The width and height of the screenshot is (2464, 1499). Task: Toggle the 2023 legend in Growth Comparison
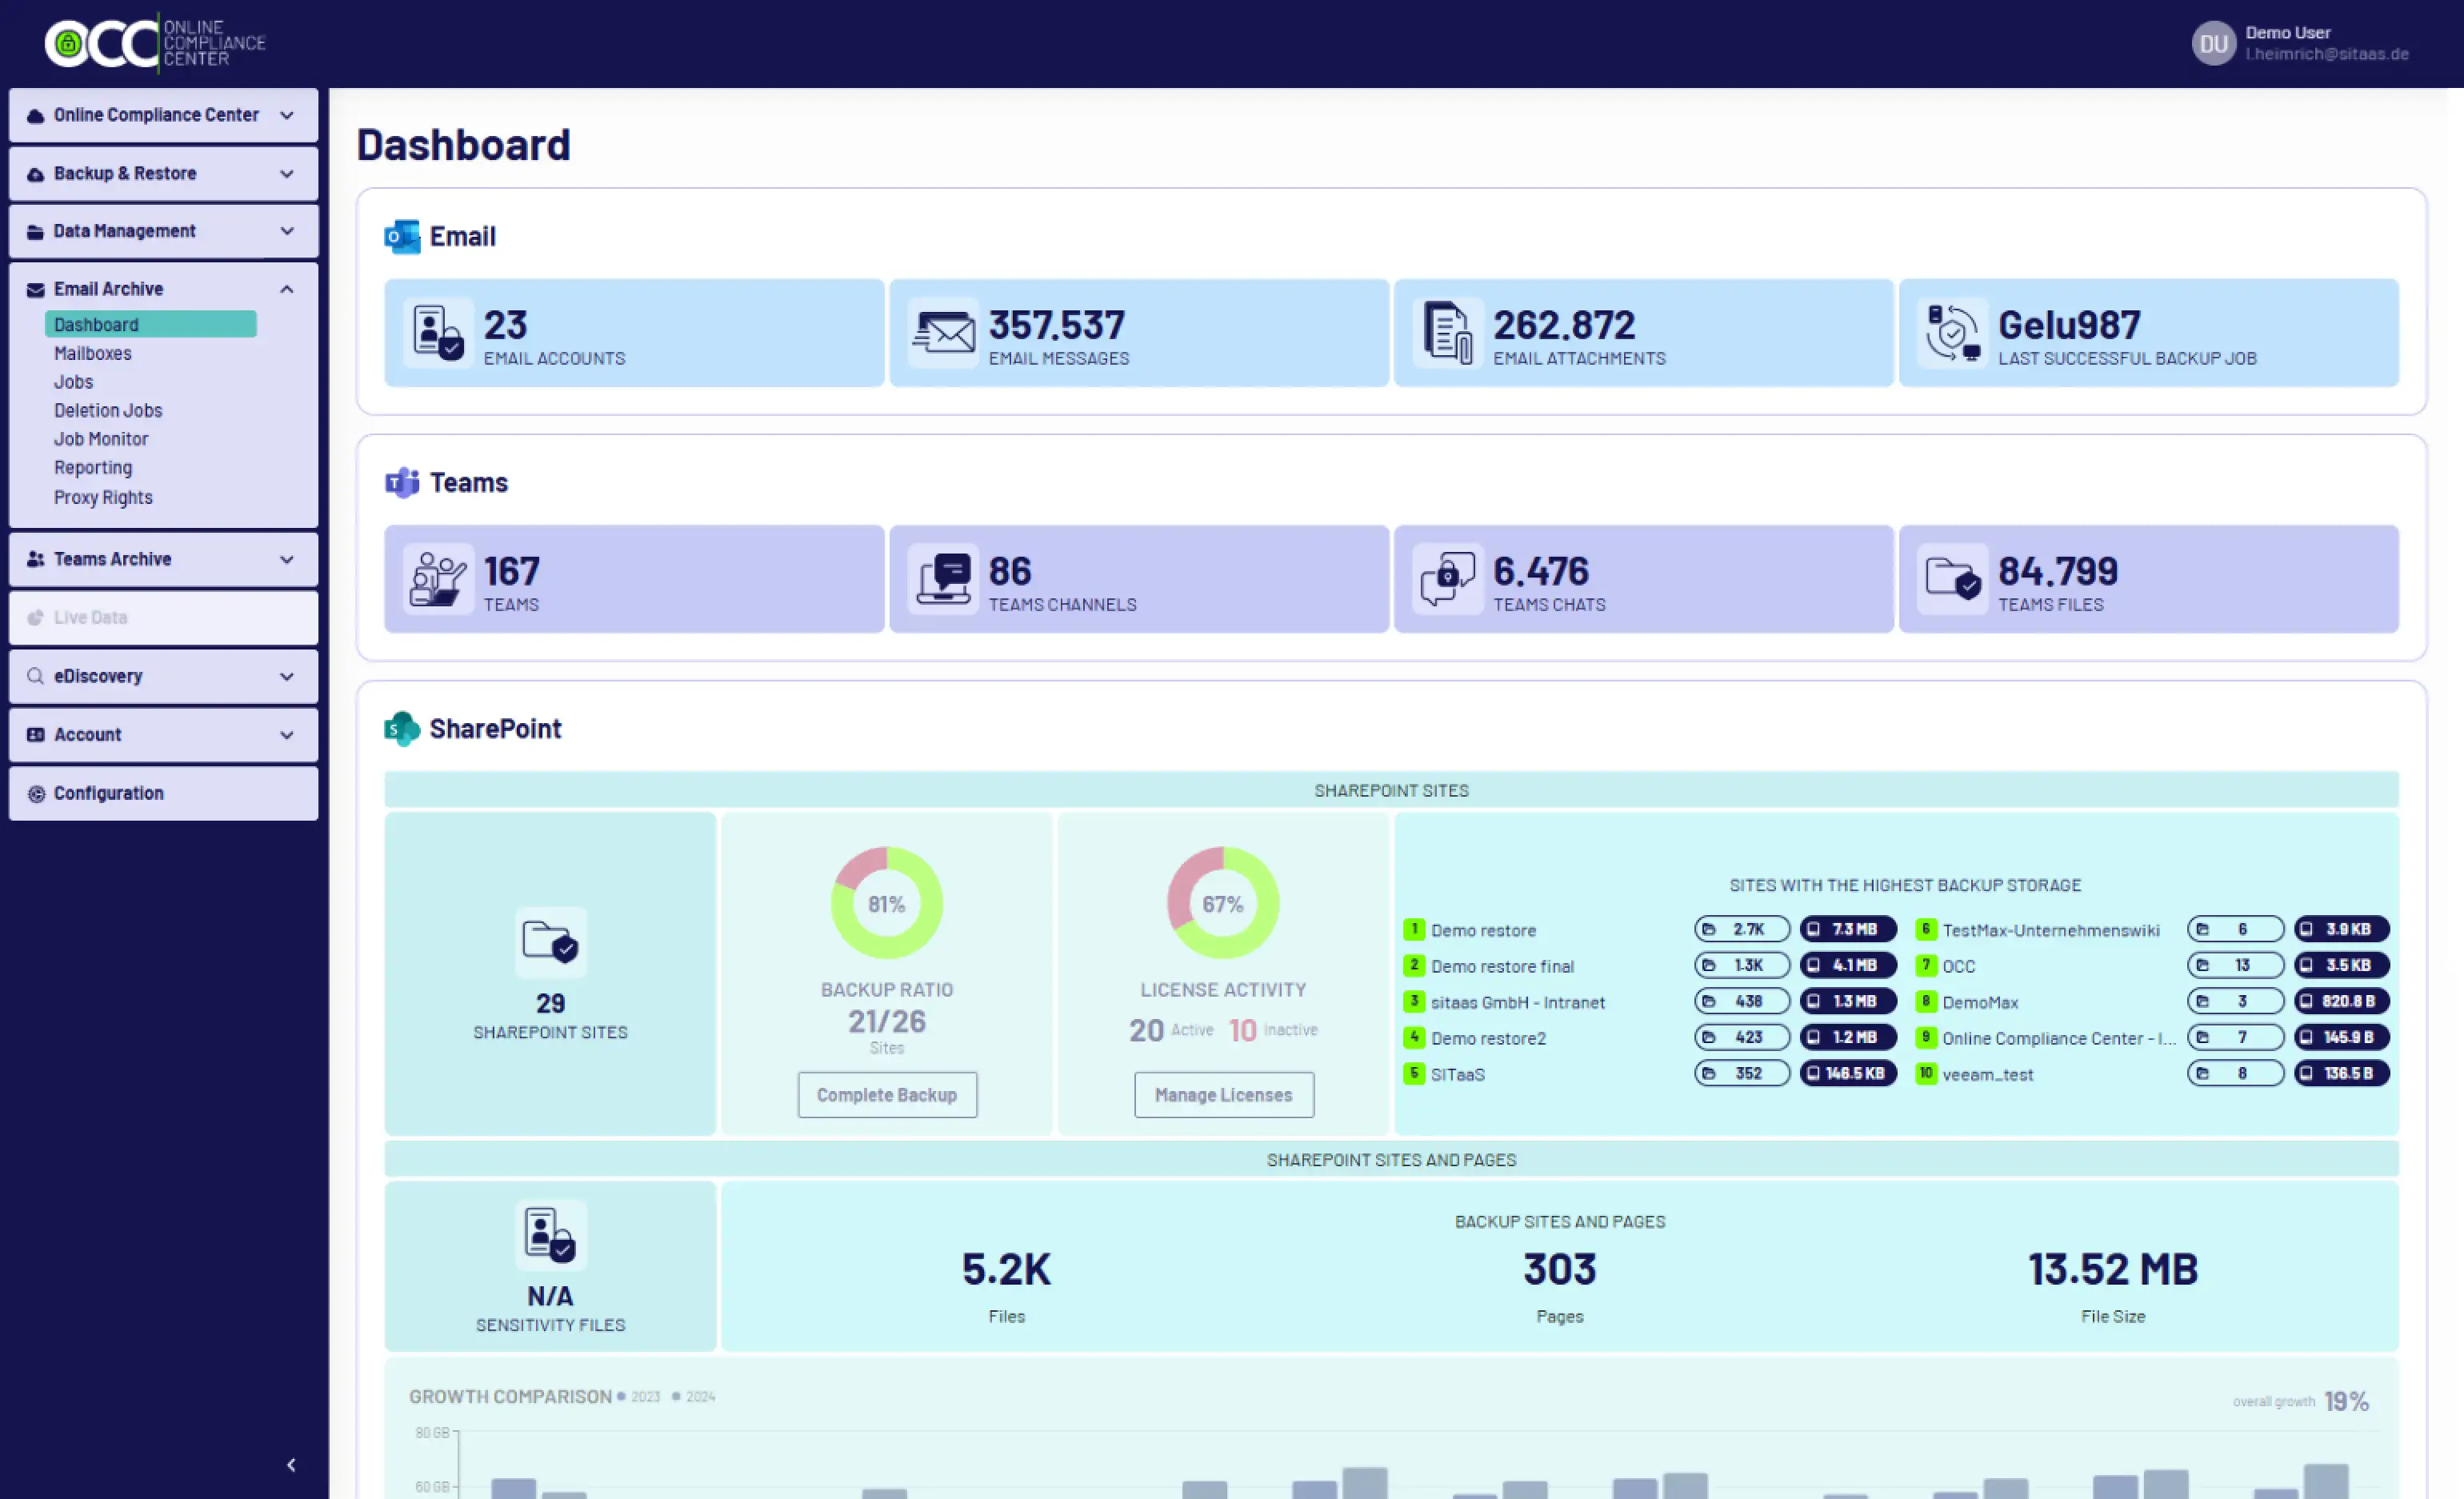[640, 1396]
